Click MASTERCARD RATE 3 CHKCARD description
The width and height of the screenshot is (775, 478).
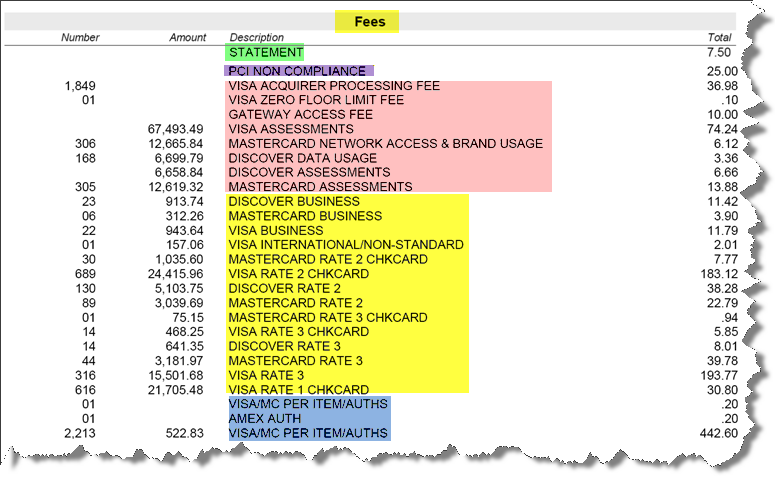328,317
